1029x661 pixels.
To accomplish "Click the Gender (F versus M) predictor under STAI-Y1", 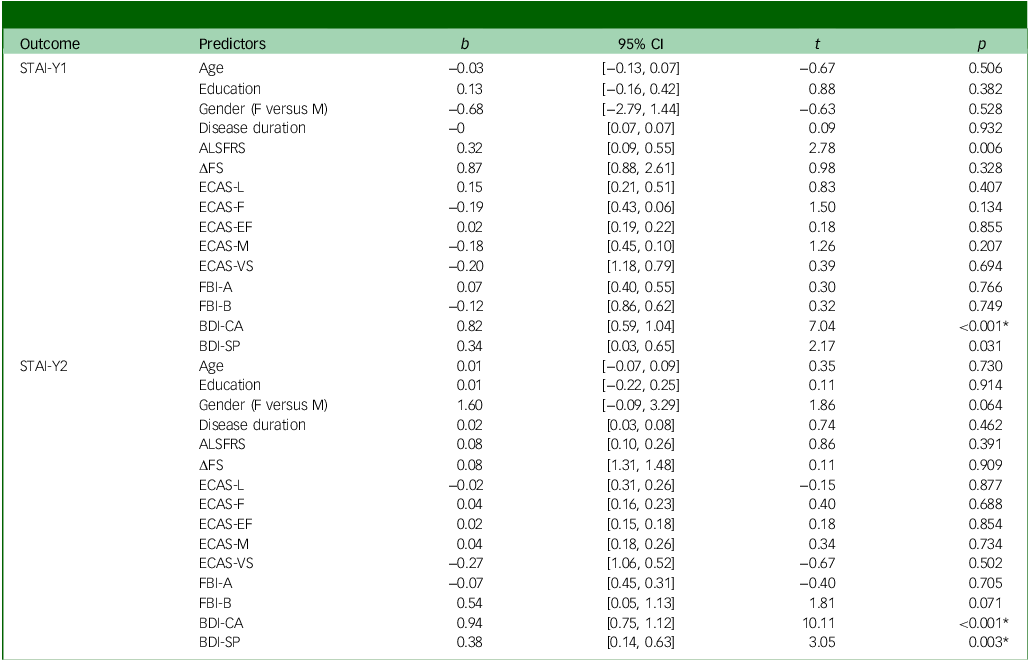I will click(x=263, y=109).
